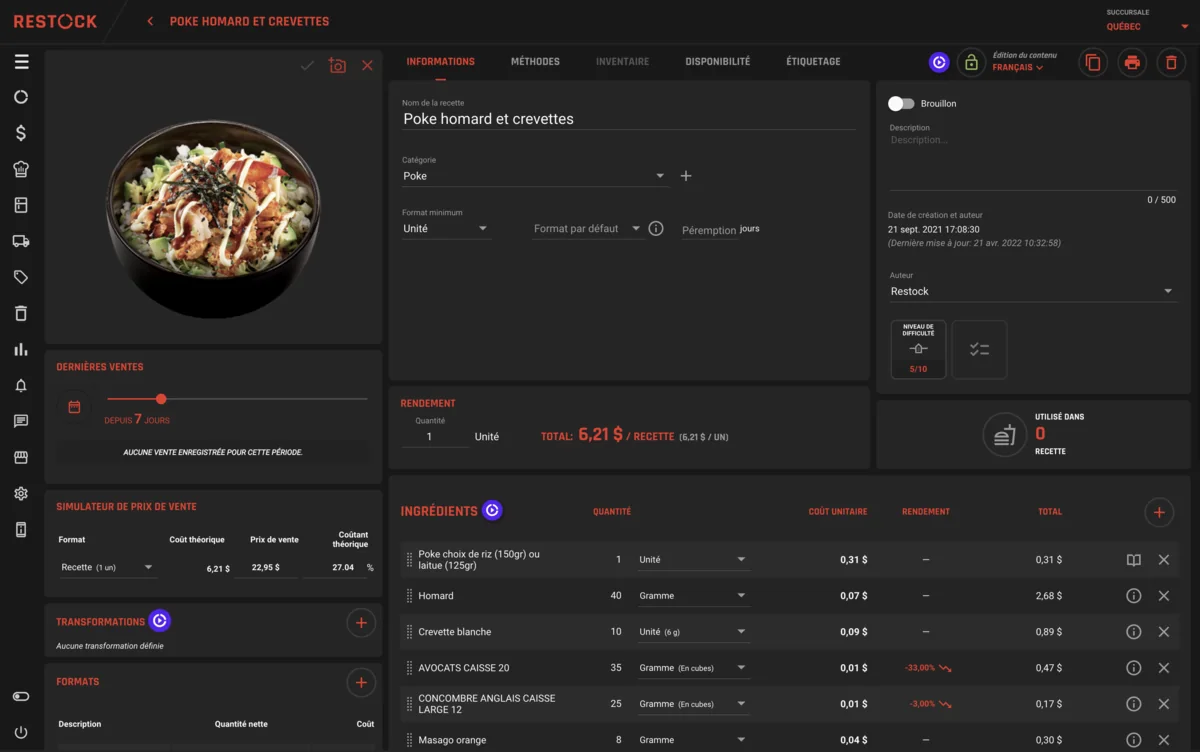Viewport: 1200px width, 752px height.
Task: Click the lock icon in the top toolbar
Action: [970, 62]
